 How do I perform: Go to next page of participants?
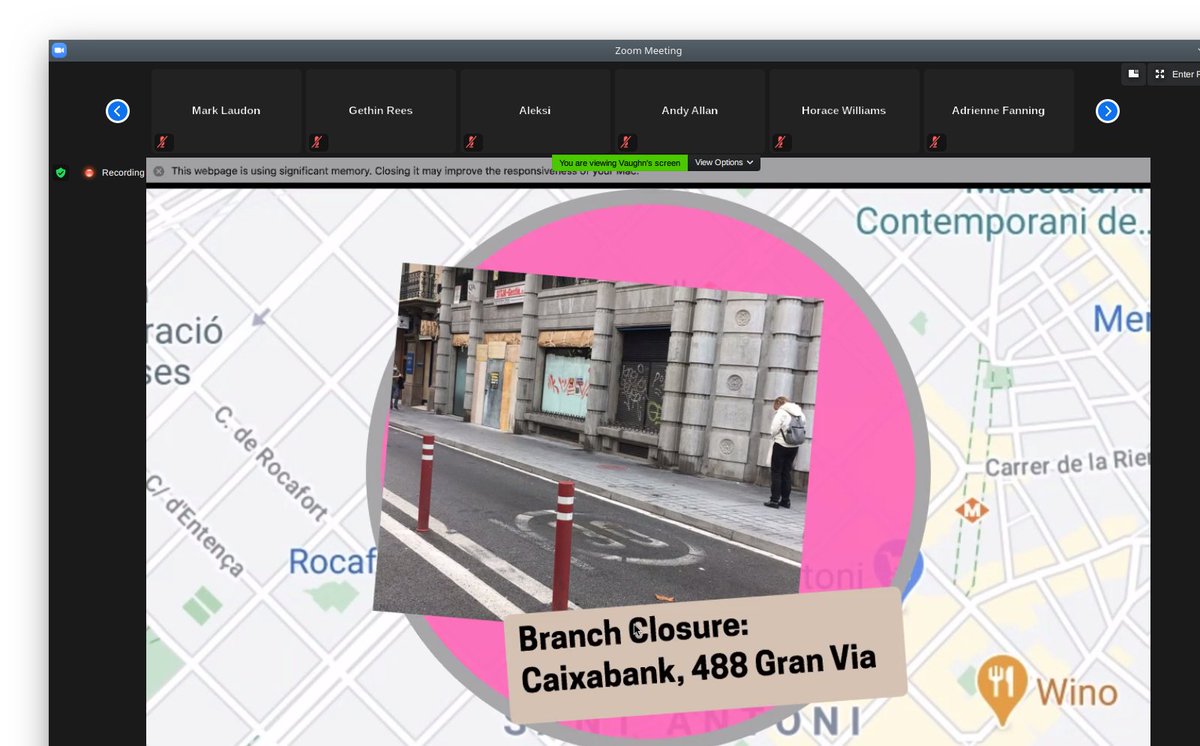point(1107,111)
